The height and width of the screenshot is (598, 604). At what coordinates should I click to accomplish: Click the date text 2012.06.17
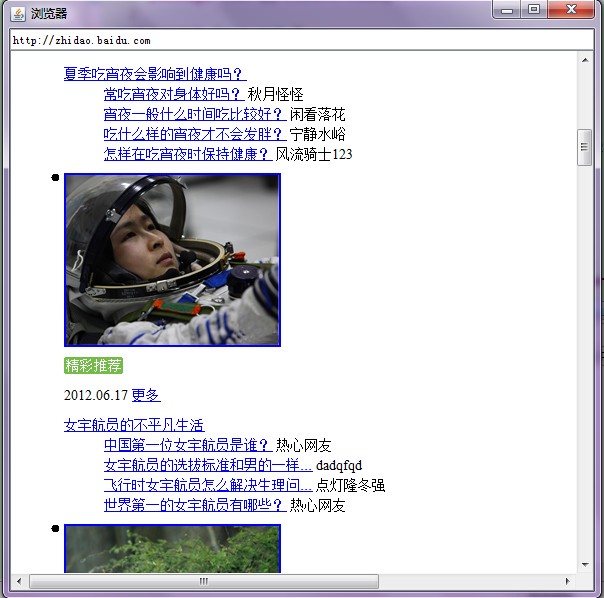pos(96,395)
